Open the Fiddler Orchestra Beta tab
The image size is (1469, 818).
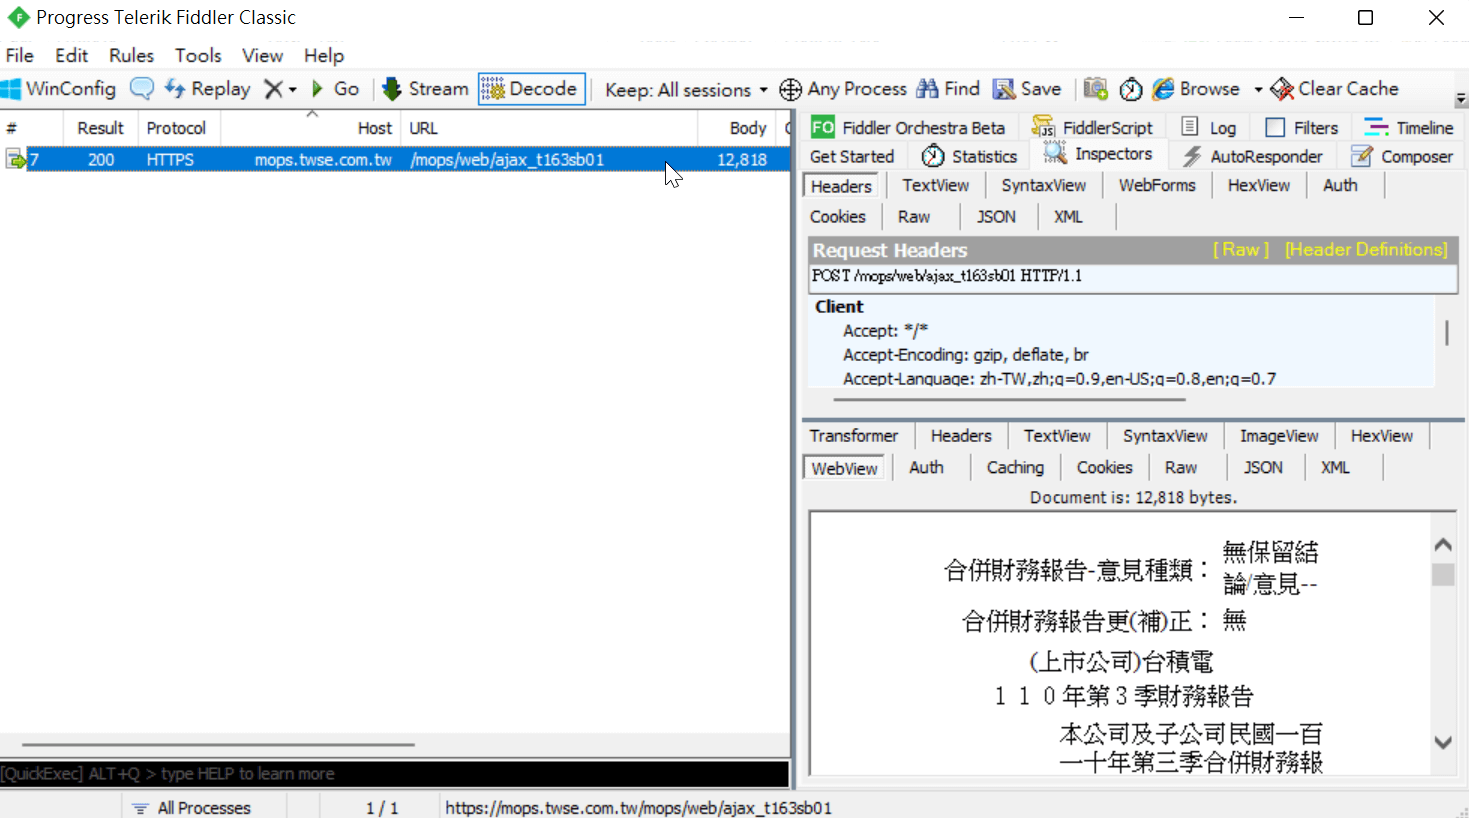coord(908,128)
